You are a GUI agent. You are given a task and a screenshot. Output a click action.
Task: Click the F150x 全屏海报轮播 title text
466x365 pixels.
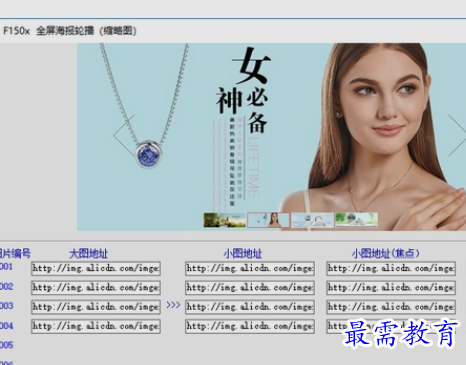pos(69,31)
